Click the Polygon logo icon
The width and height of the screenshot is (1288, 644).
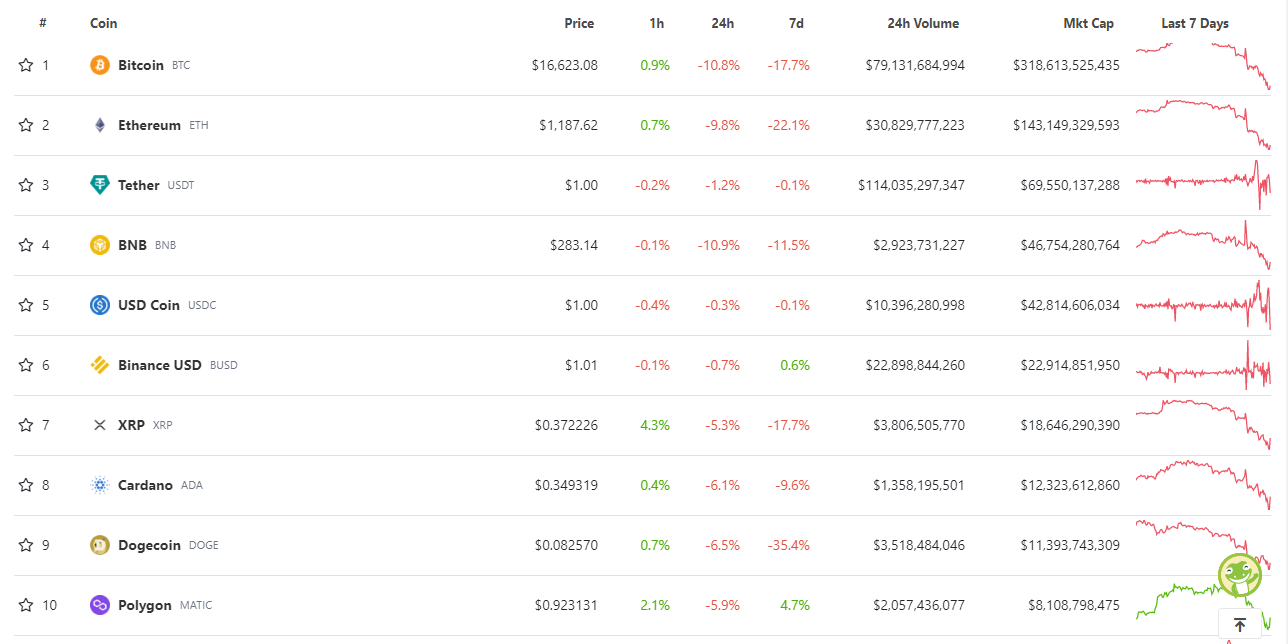pos(100,605)
